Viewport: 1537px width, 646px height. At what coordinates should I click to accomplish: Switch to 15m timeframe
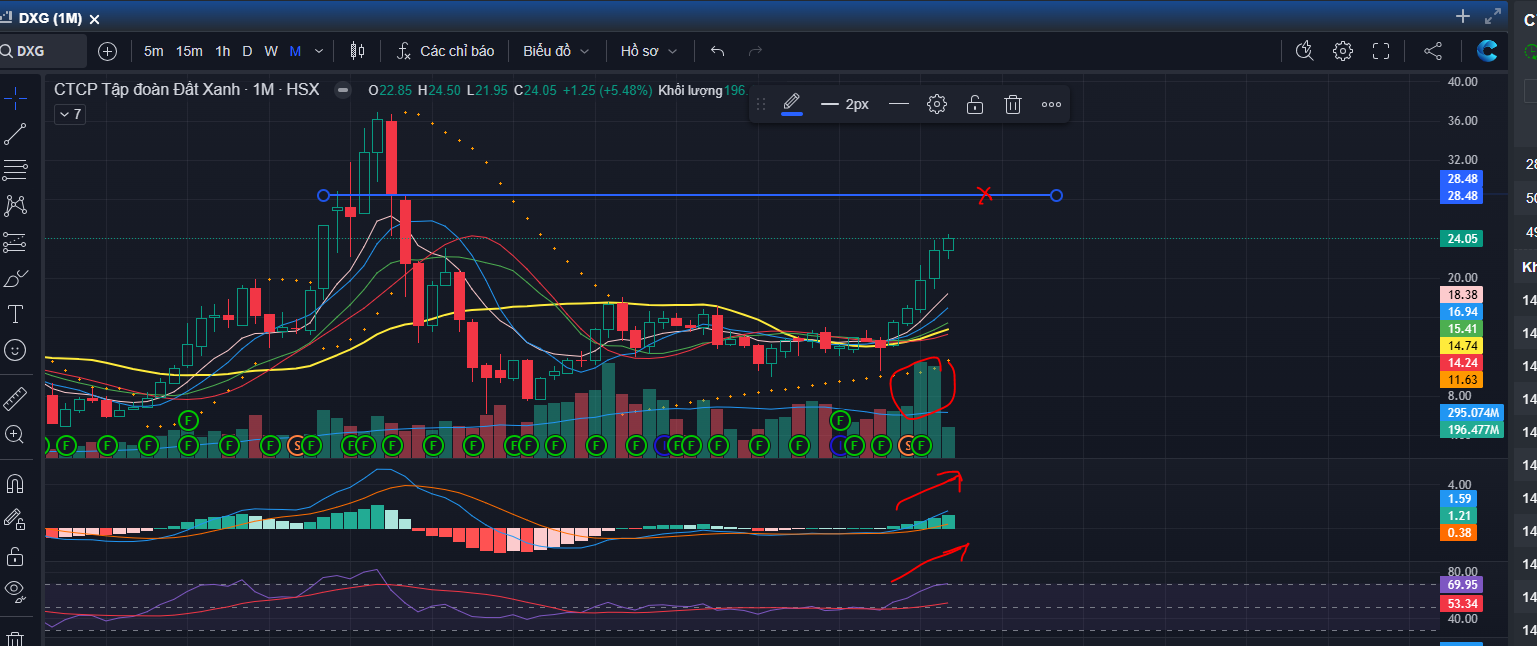pyautogui.click(x=189, y=51)
